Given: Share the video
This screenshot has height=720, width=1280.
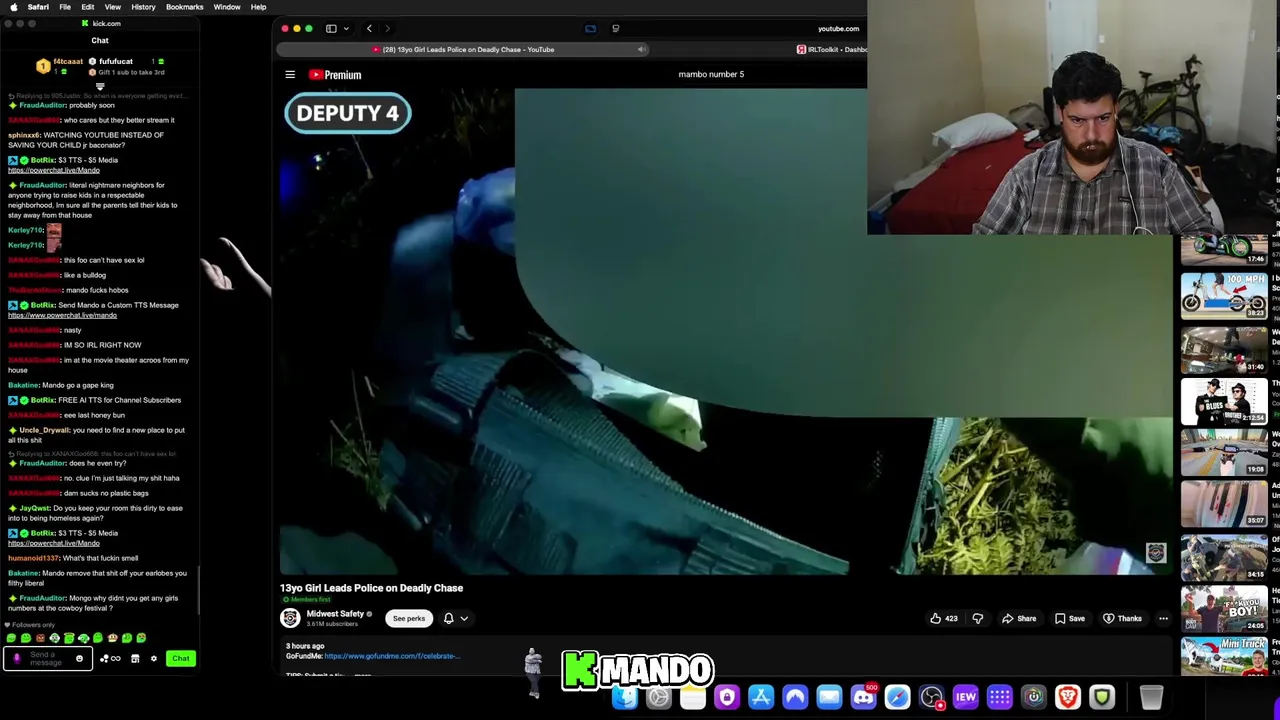Looking at the screenshot, I should pyautogui.click(x=1019, y=618).
